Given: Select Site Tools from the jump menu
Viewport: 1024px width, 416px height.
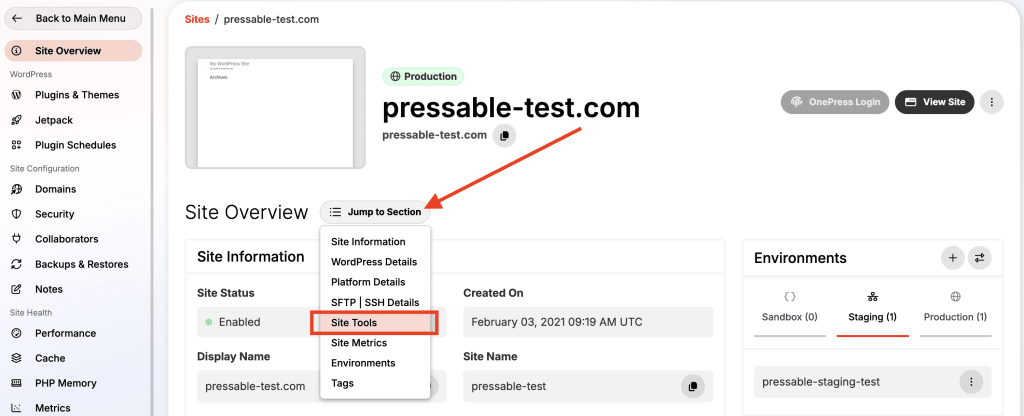Looking at the screenshot, I should 354,323.
